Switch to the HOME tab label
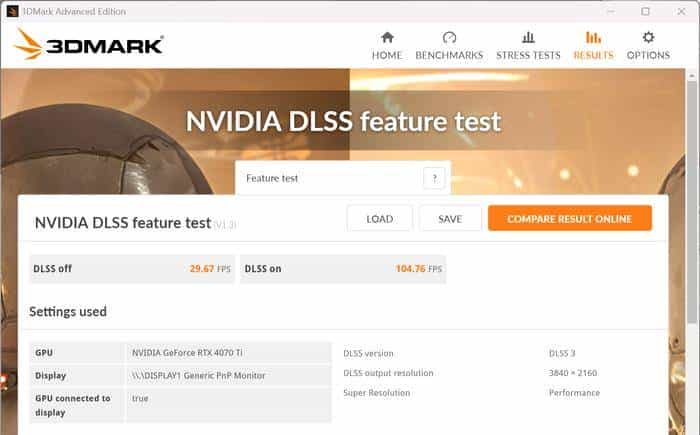Viewport: 700px width, 435px height. click(x=387, y=56)
